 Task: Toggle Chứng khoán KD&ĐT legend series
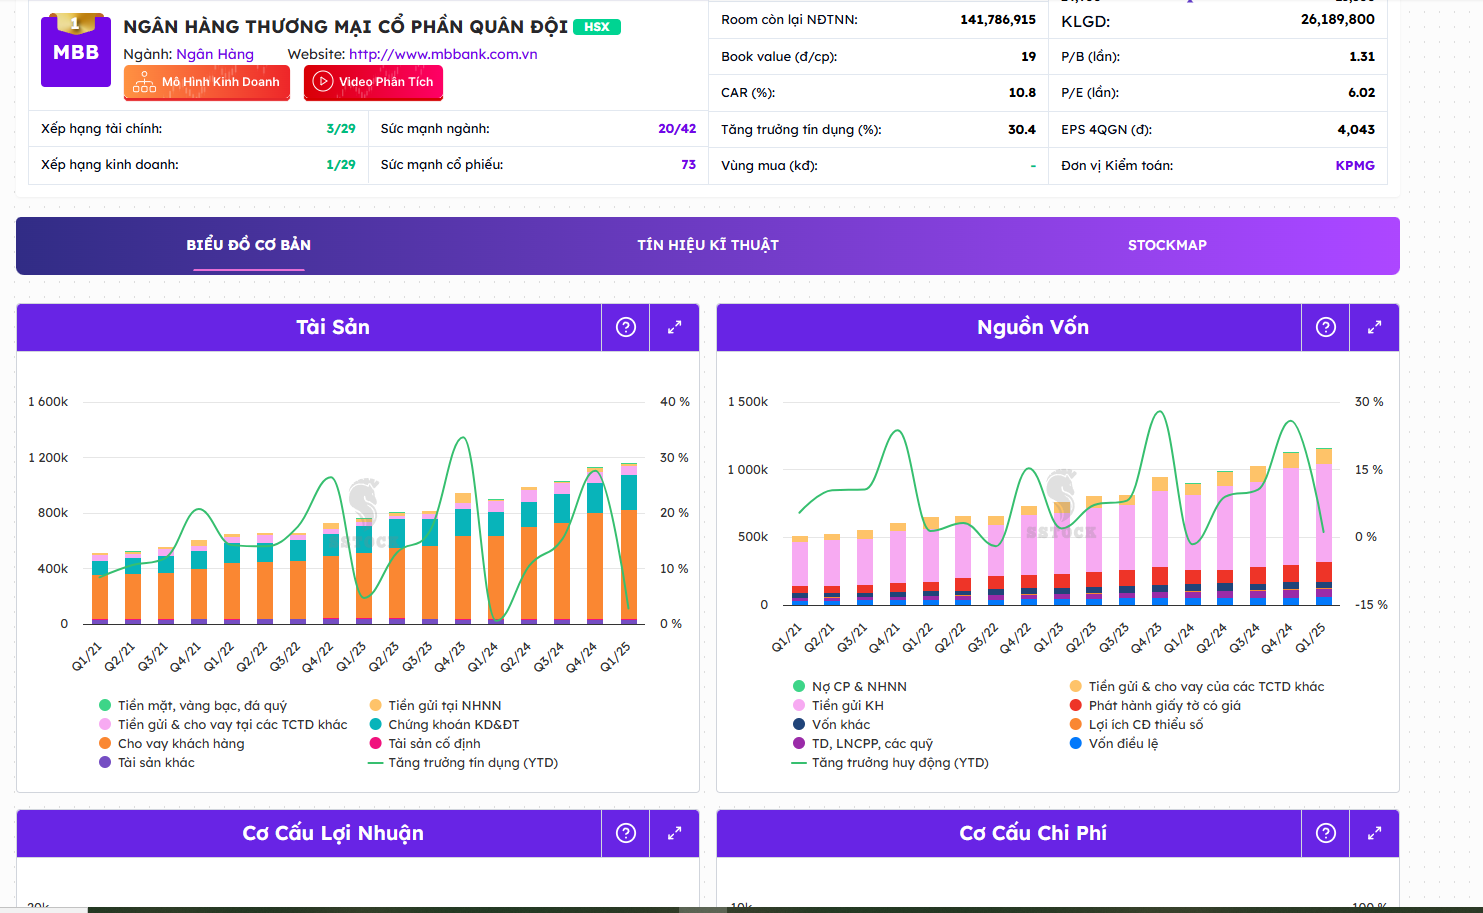[x=453, y=724]
